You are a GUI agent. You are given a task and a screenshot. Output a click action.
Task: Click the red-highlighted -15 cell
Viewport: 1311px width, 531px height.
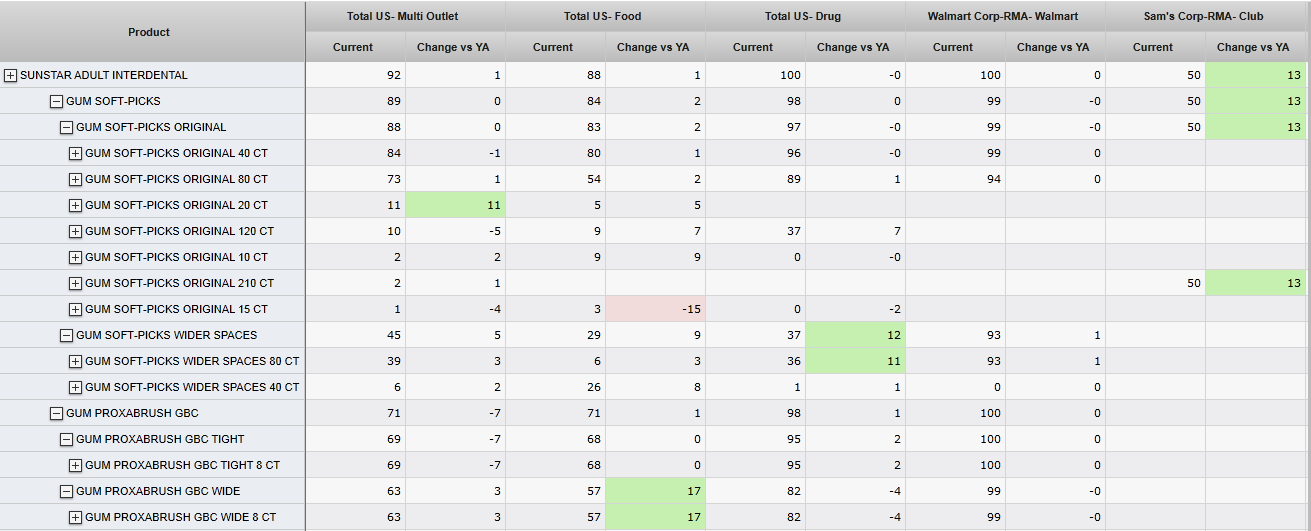(x=655, y=309)
